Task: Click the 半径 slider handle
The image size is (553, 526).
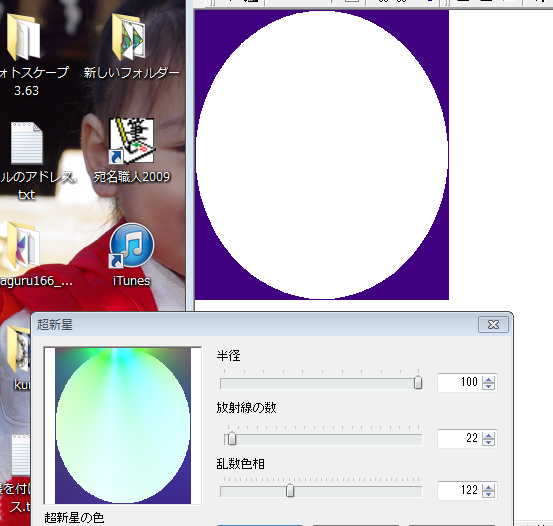Action: coord(418,382)
